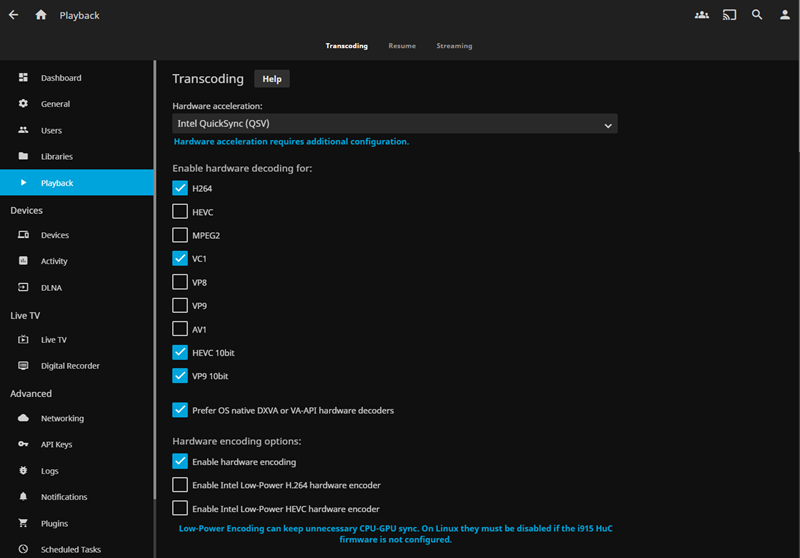Open search with magnifier icon
800x558 pixels.
[x=757, y=15]
